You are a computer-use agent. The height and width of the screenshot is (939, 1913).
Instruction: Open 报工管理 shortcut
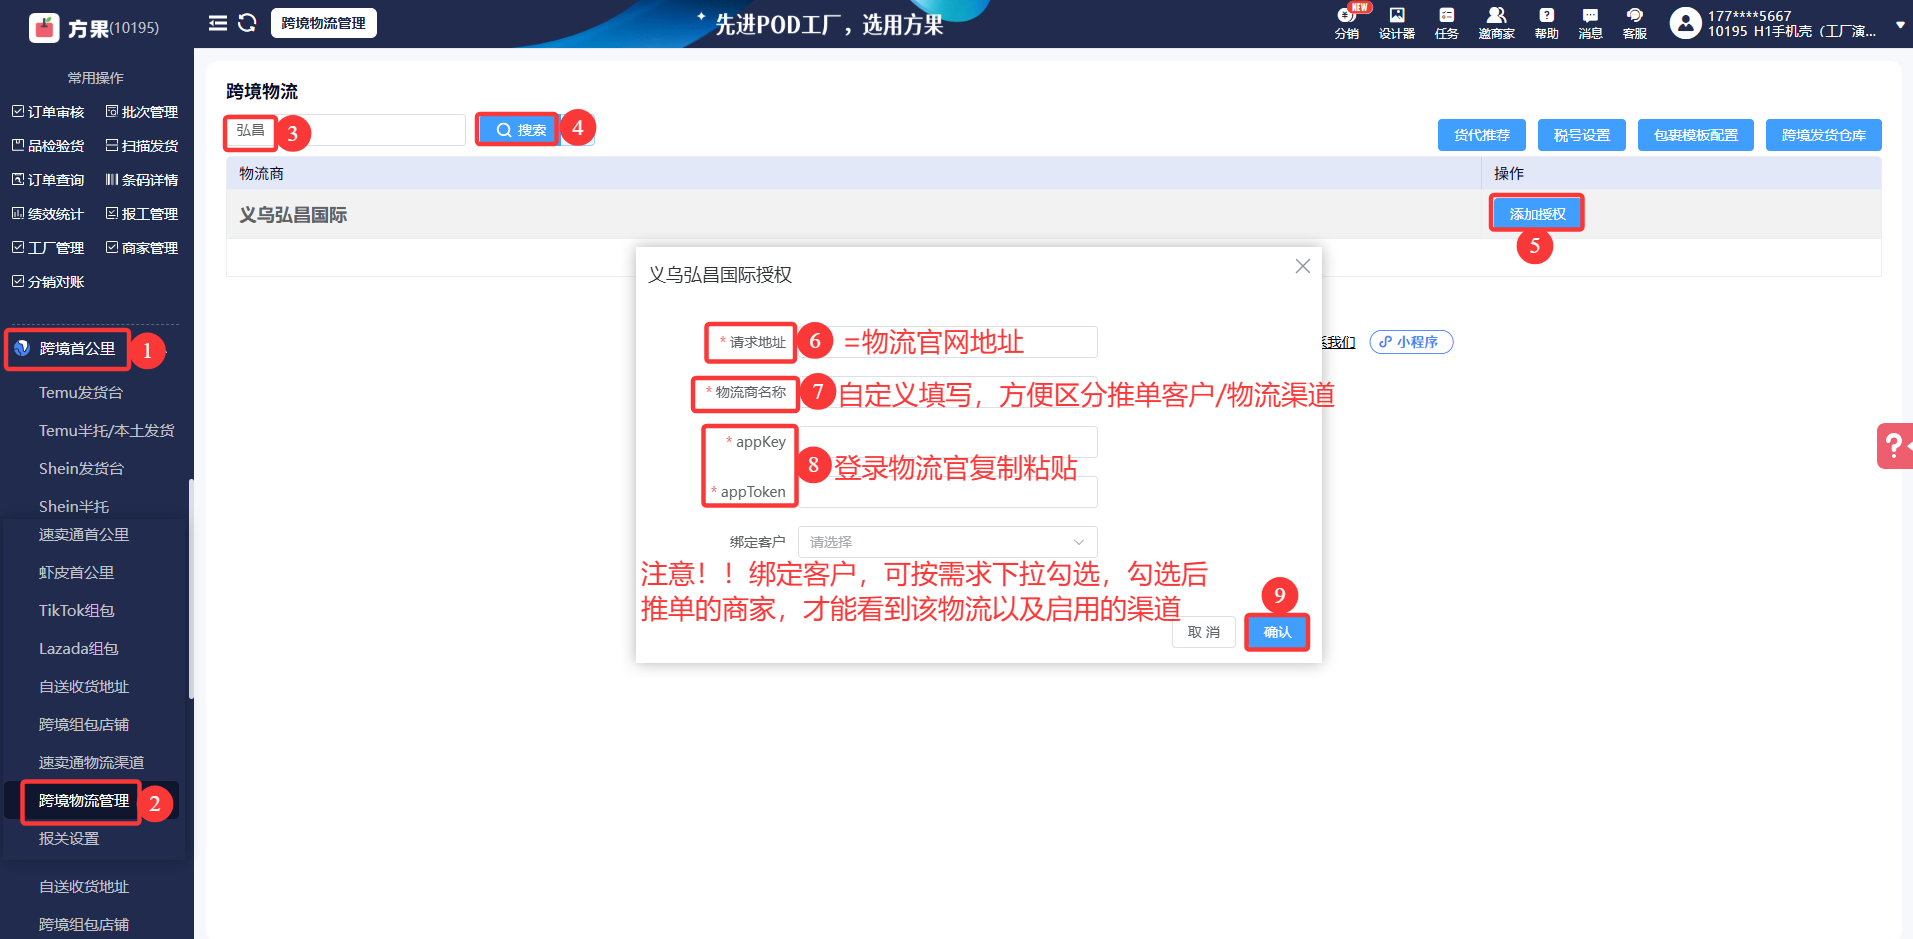point(142,214)
